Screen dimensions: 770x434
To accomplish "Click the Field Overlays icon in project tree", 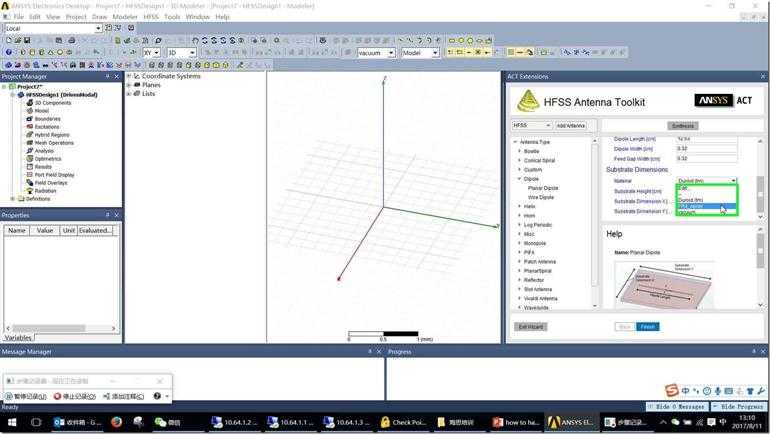I will (29, 183).
